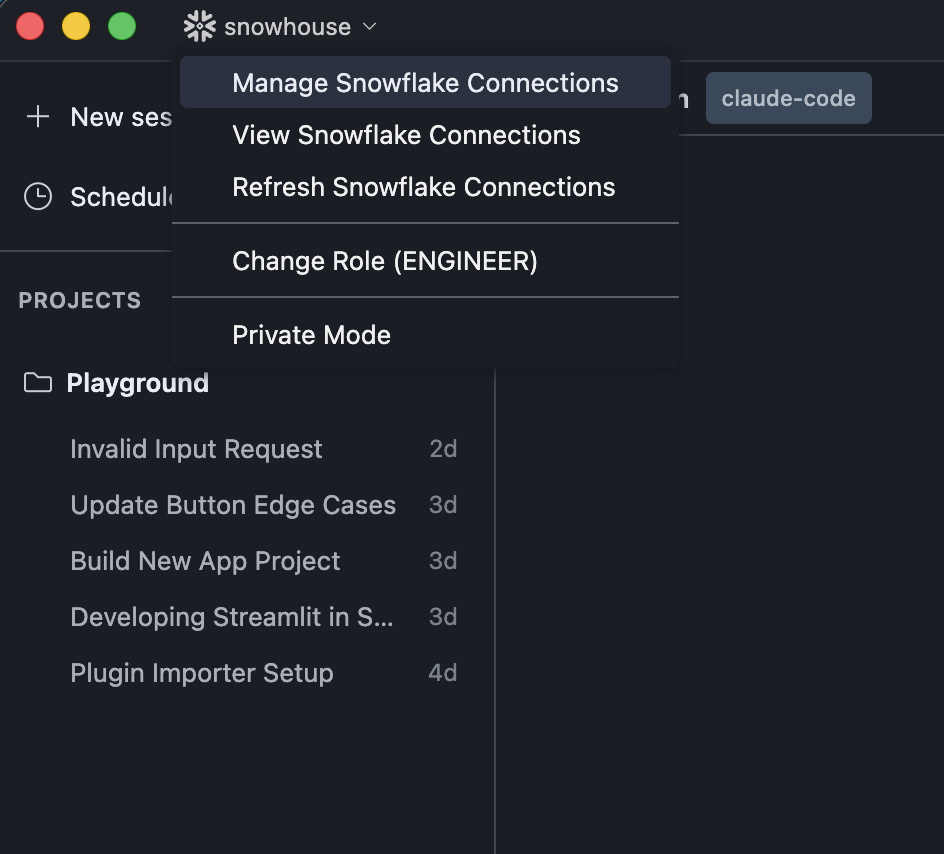Click the plus icon for new session
Image resolution: width=944 pixels, height=854 pixels.
click(38, 117)
